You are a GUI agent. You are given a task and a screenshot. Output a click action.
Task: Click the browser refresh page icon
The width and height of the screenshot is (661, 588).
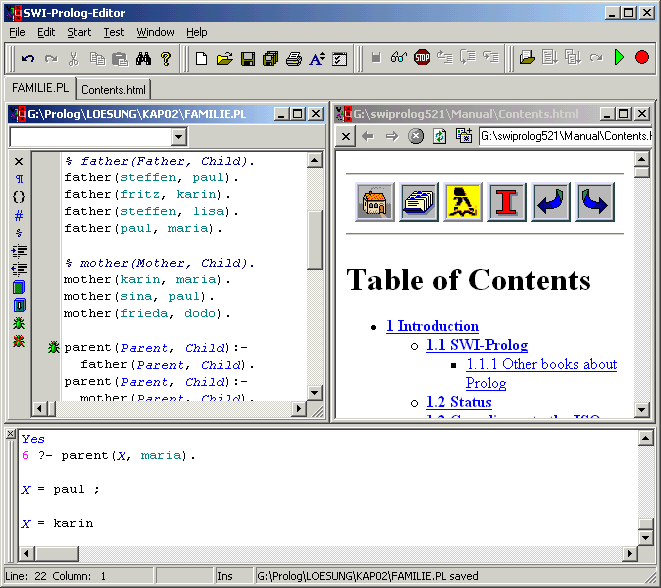pos(440,136)
